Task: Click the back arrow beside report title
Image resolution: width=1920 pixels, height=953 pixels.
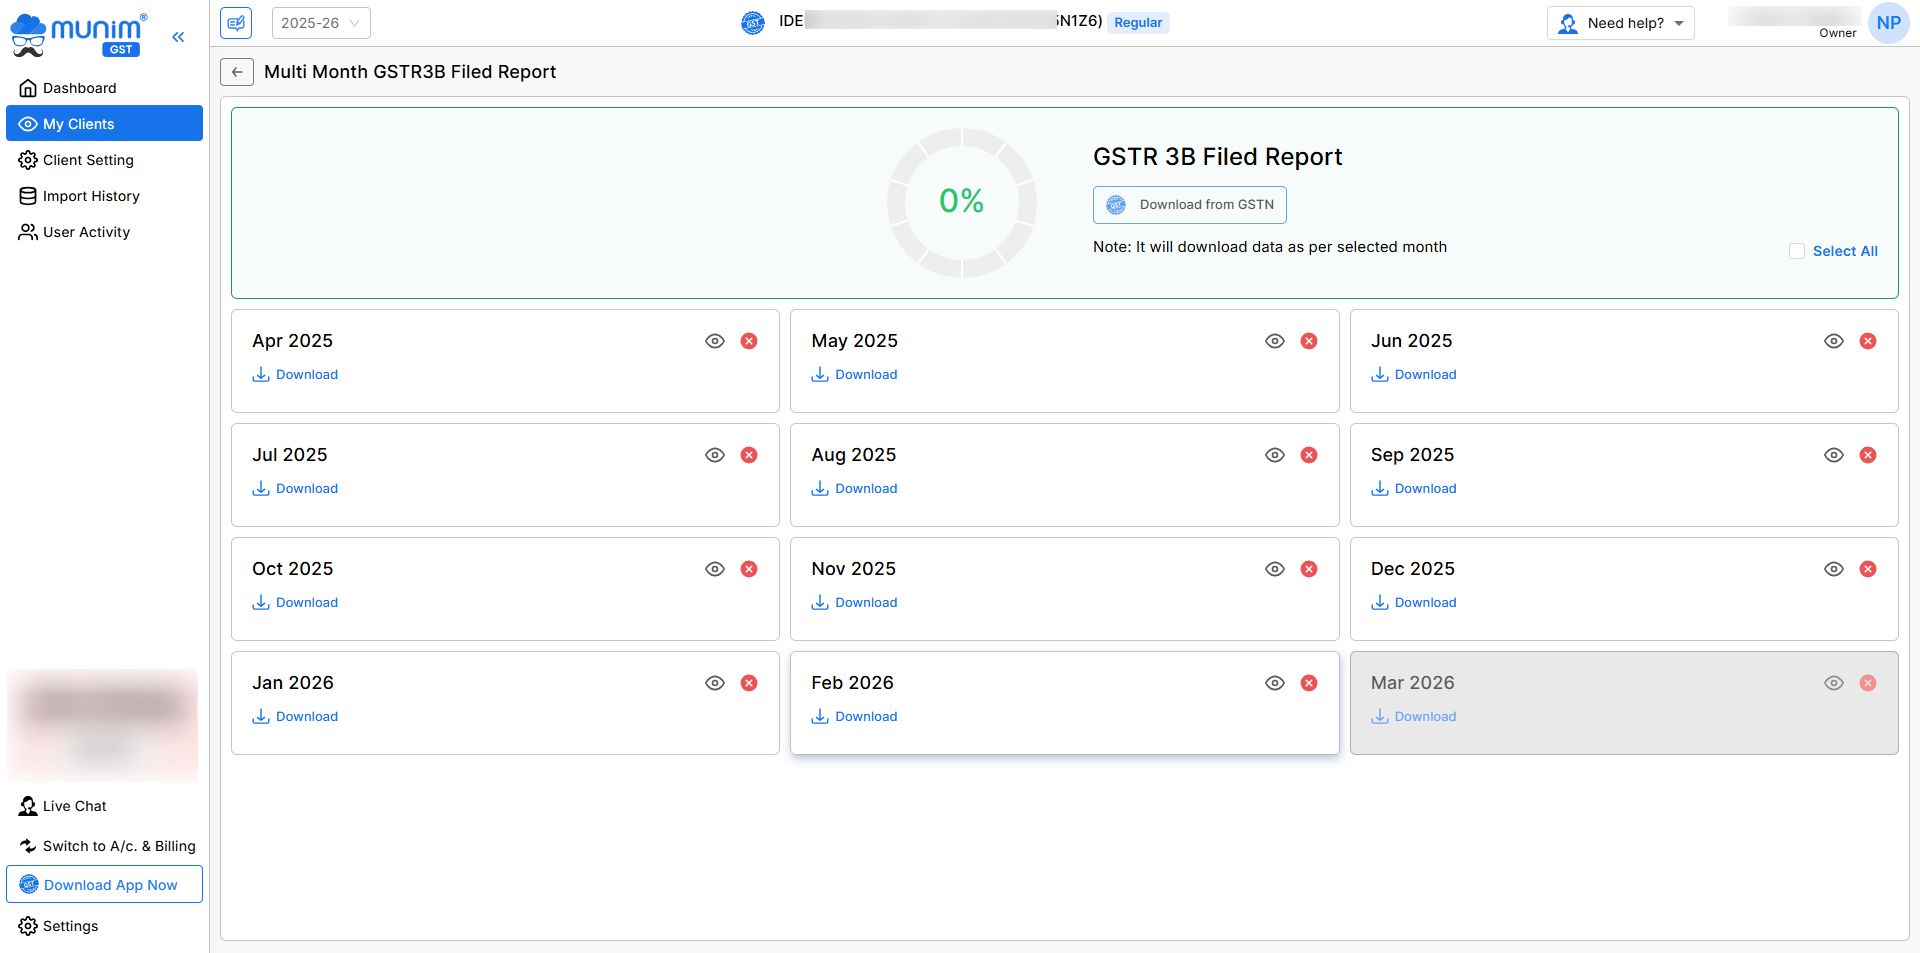Action: pyautogui.click(x=237, y=72)
